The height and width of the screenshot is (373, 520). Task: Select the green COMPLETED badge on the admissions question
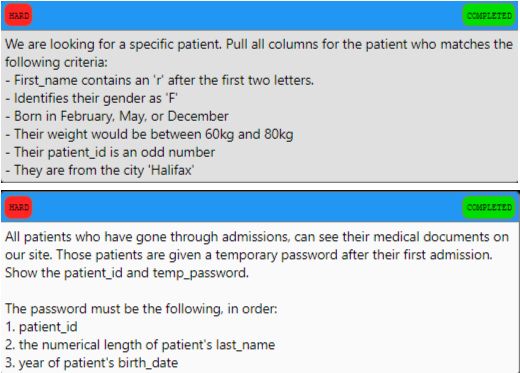[489, 207]
